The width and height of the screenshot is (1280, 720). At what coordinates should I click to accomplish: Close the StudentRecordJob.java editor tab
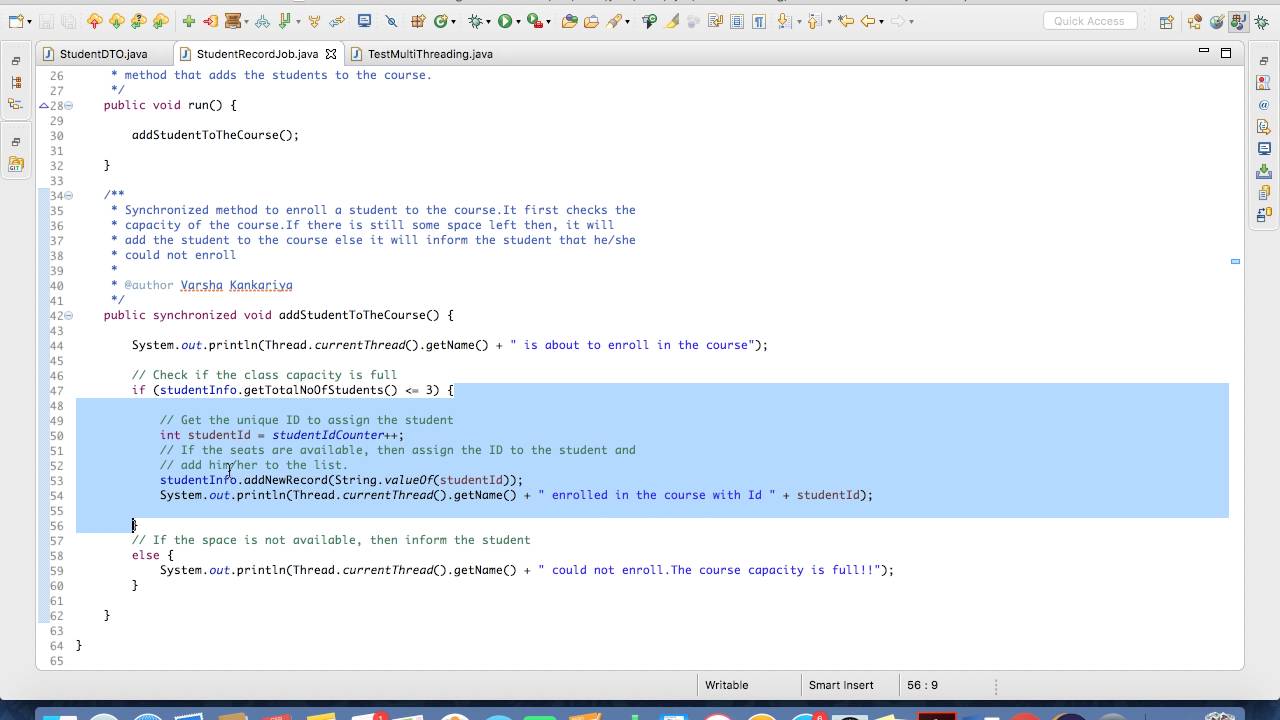point(331,54)
